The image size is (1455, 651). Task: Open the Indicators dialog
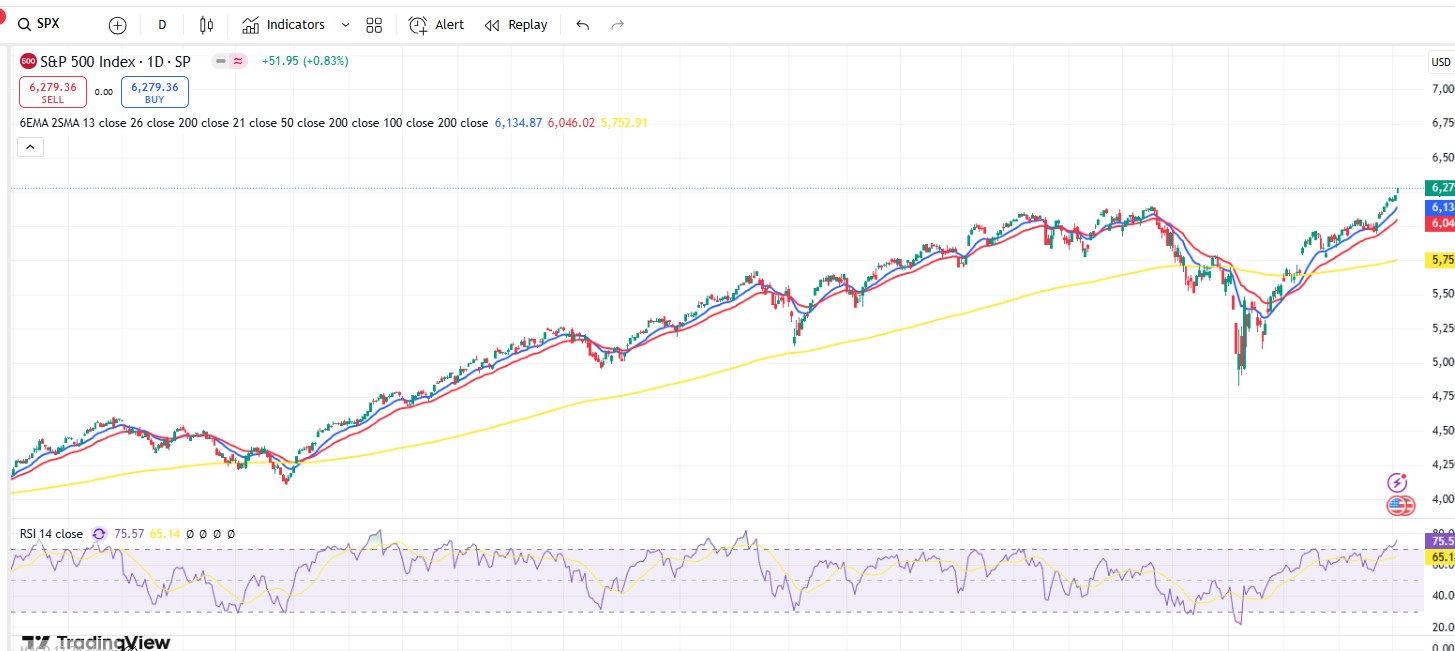coord(284,25)
